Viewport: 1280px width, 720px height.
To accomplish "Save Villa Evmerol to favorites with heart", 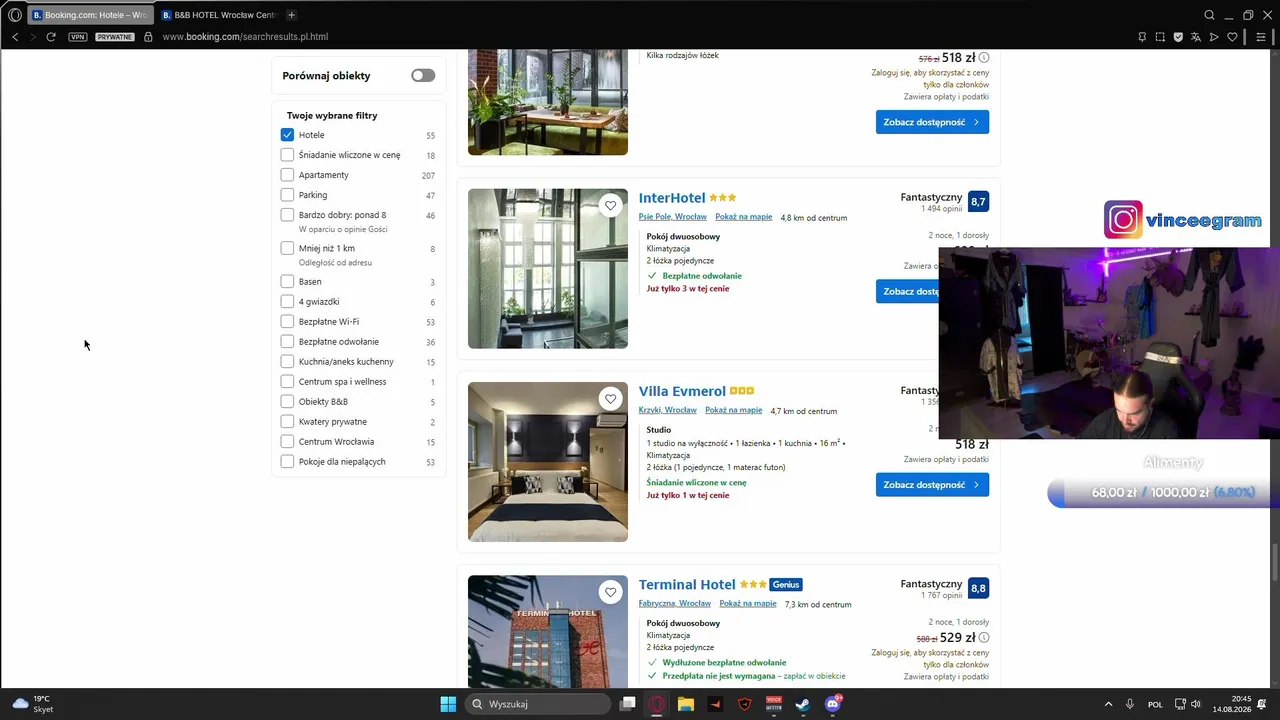I will [x=610, y=399].
